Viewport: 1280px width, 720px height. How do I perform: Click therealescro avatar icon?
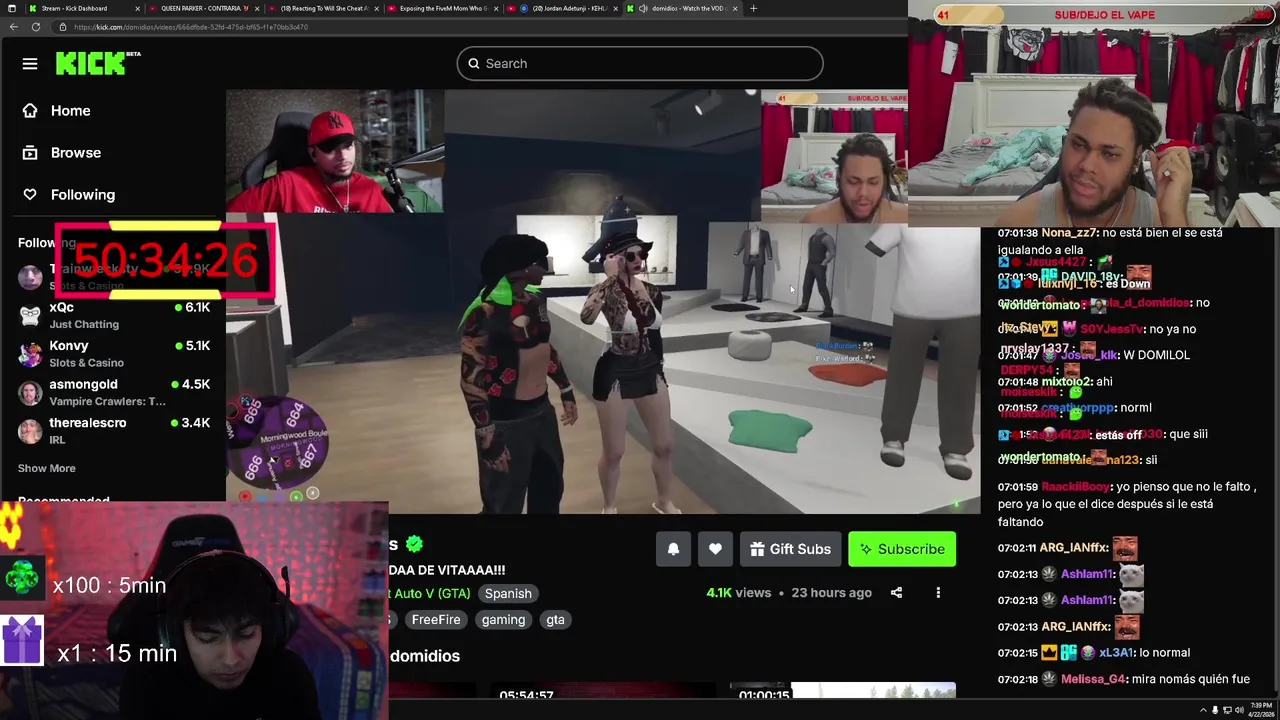[x=31, y=431]
